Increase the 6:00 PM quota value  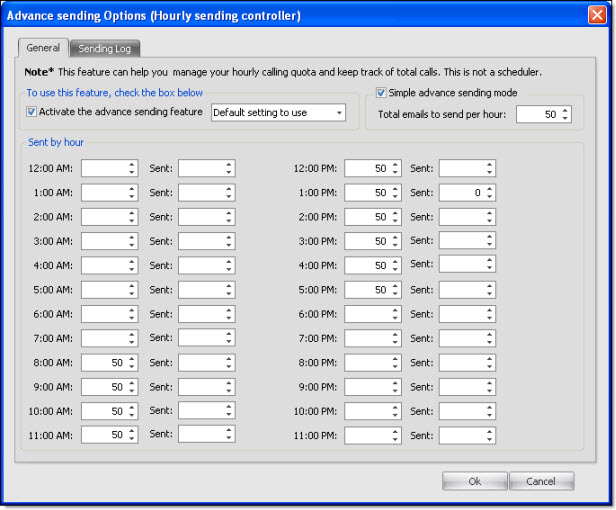point(395,310)
